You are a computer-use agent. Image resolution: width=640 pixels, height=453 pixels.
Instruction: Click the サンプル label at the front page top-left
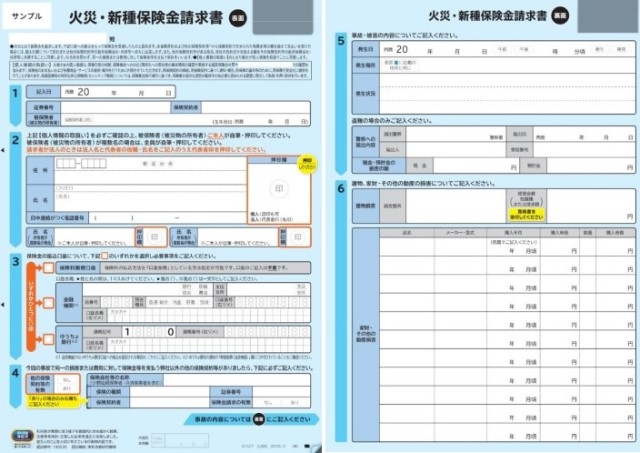(27, 16)
